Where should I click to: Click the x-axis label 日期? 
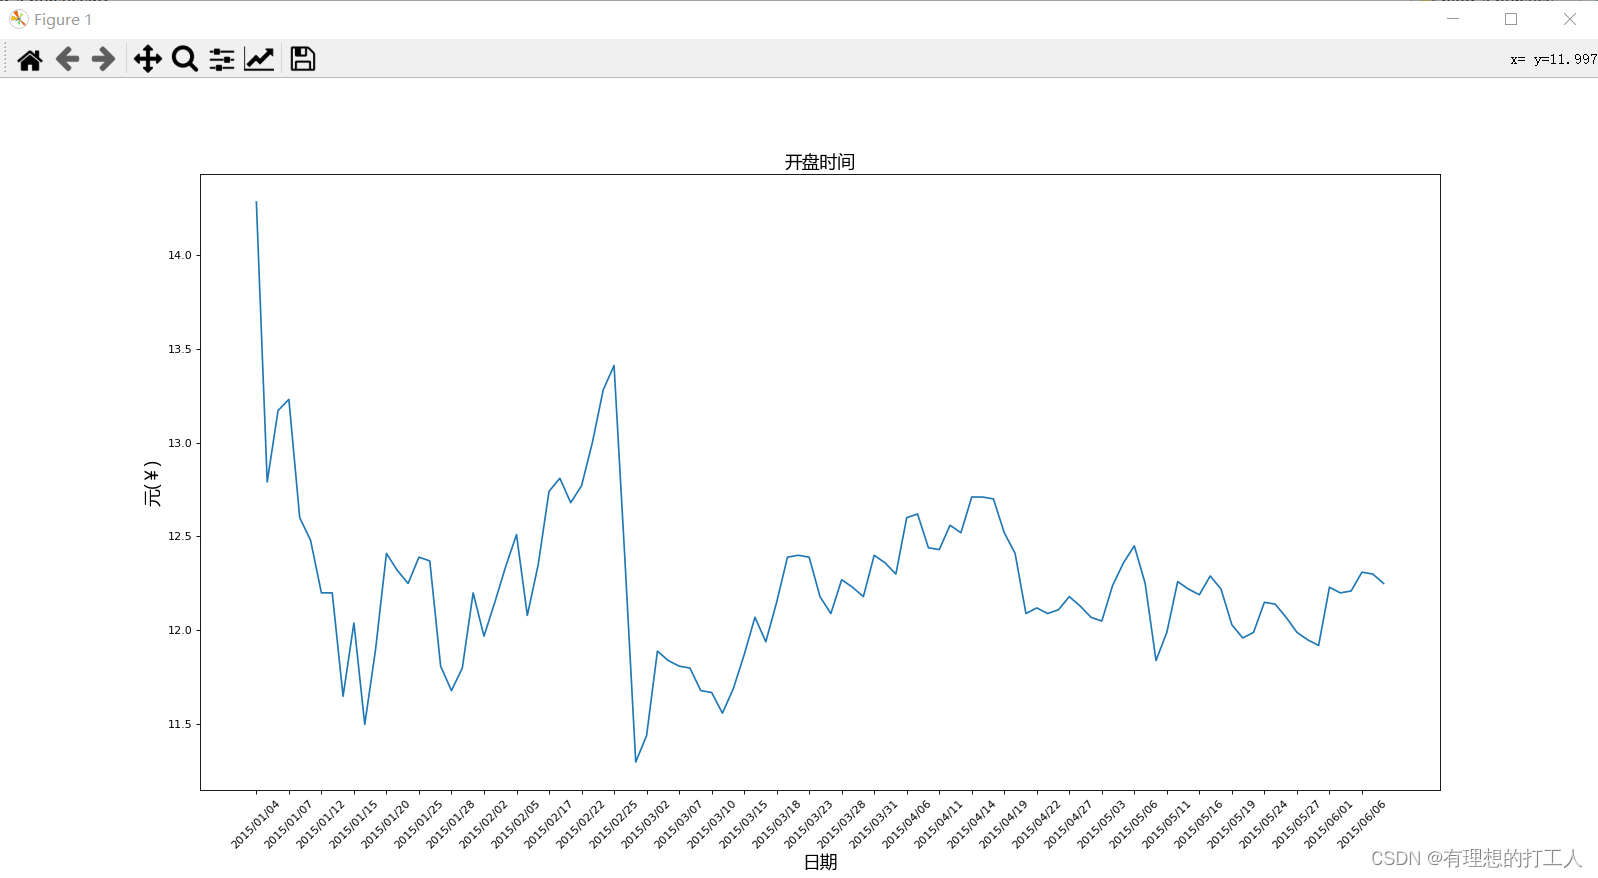(x=820, y=862)
